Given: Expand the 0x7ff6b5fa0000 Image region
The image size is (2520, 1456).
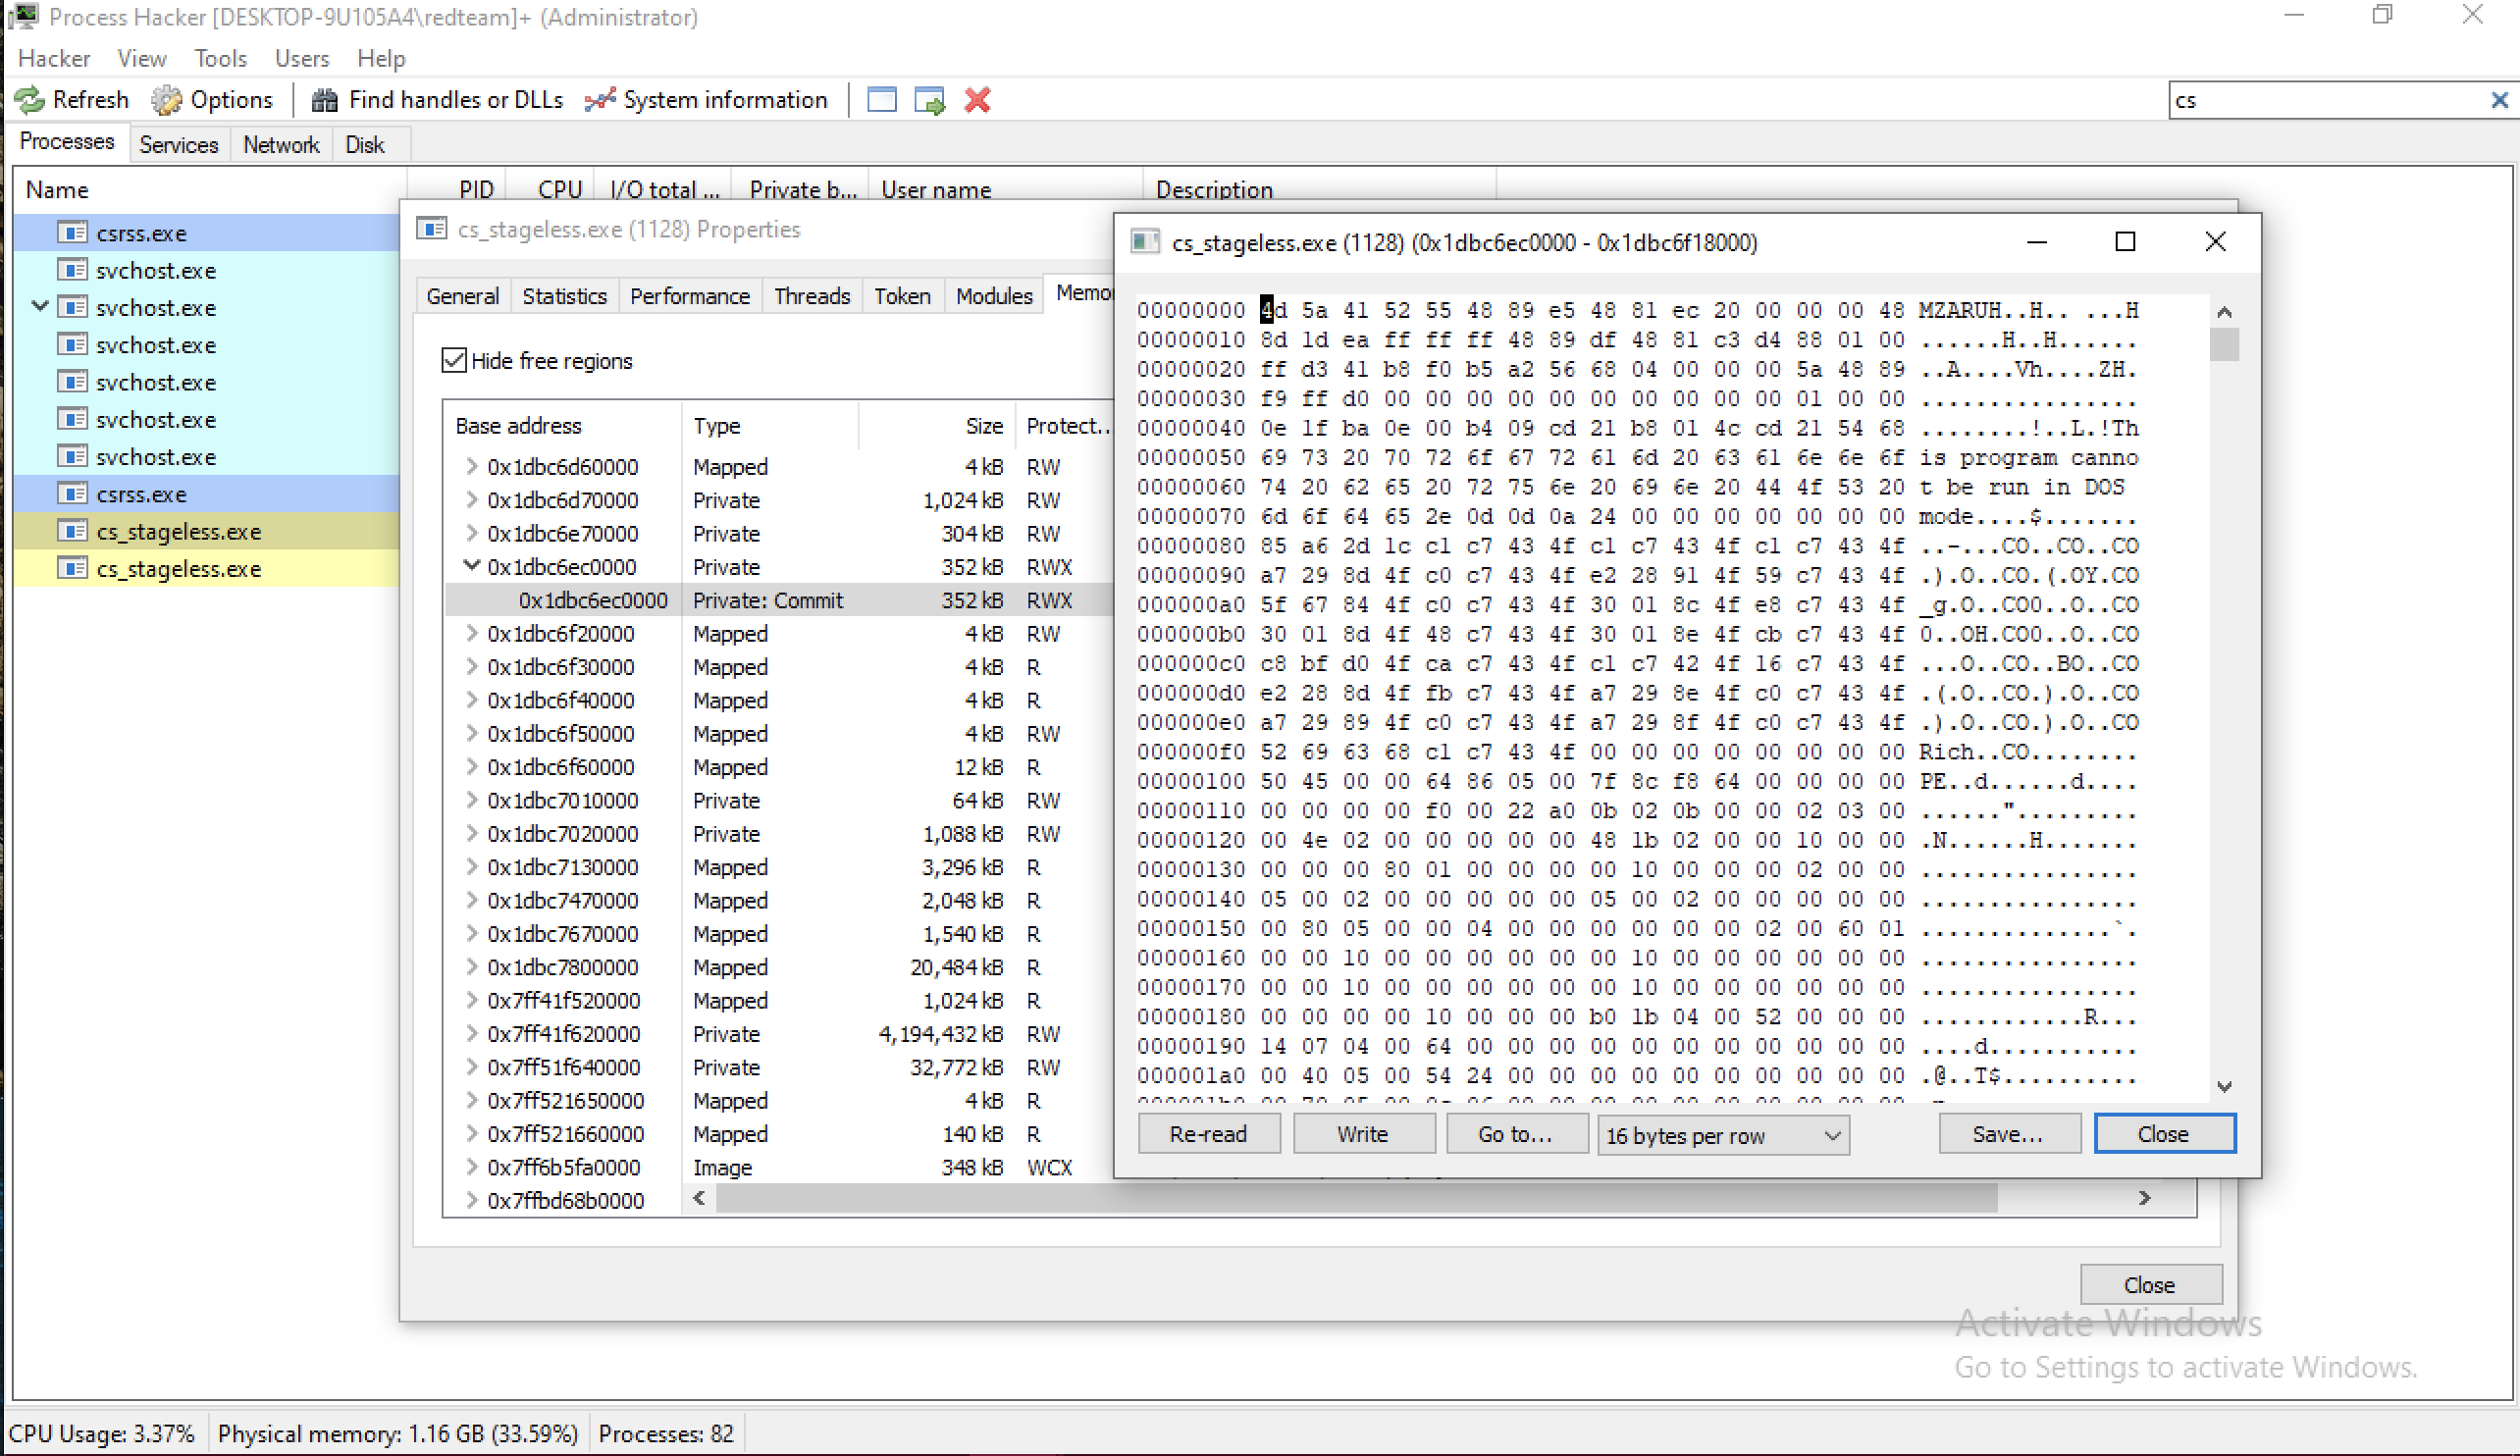Looking at the screenshot, I should coord(471,1166).
